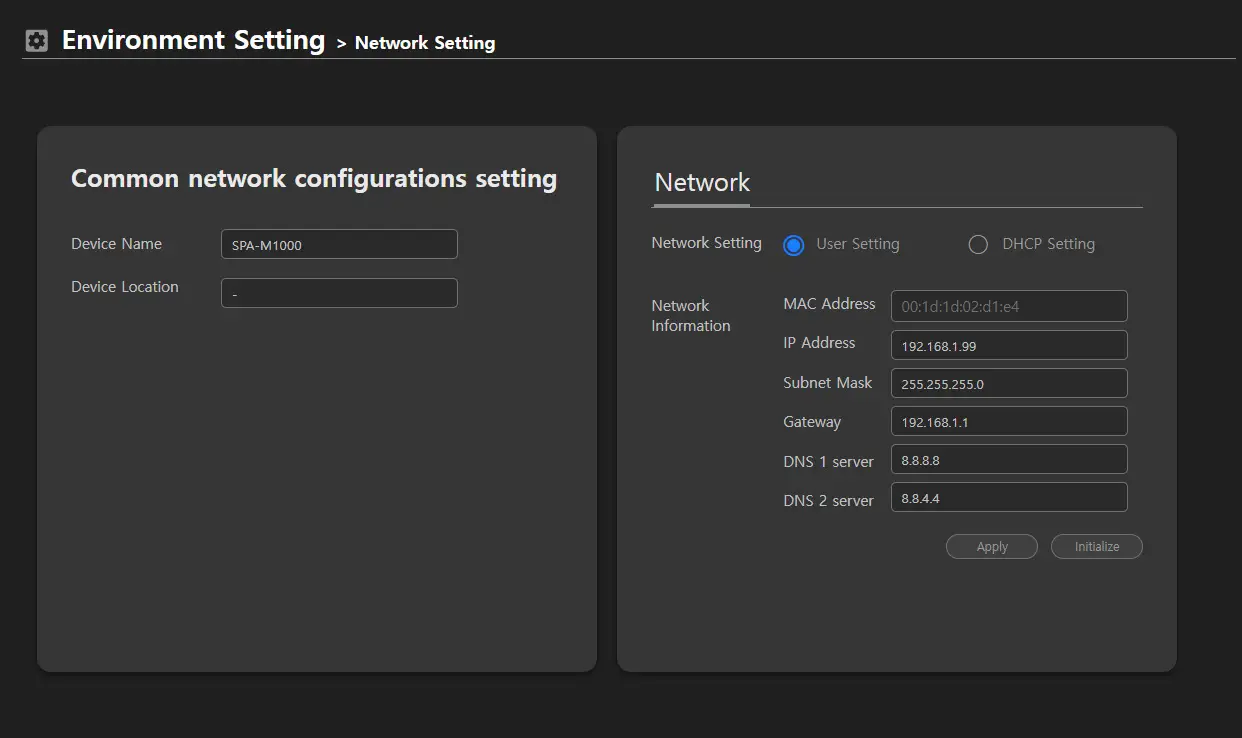Image resolution: width=1242 pixels, height=738 pixels.
Task: Click the Device Name label
Action: [x=116, y=244]
